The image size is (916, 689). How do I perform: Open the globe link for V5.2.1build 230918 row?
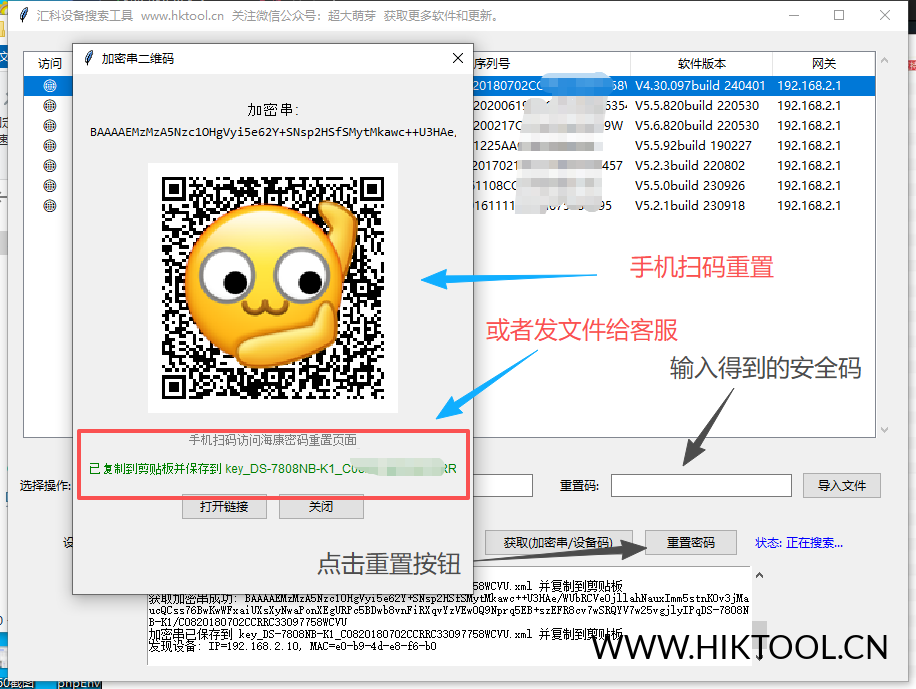(50, 206)
